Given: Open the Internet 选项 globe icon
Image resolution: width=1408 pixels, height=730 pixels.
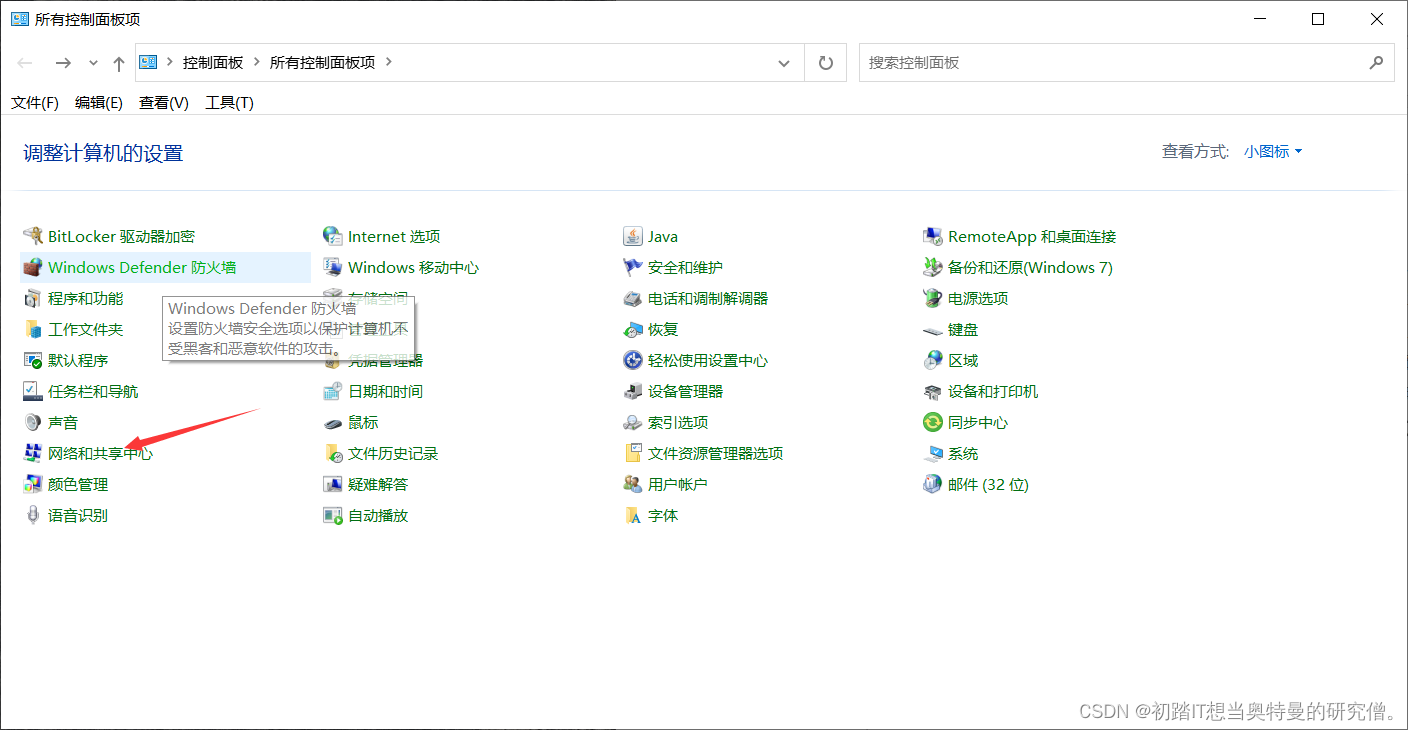Looking at the screenshot, I should coord(333,237).
